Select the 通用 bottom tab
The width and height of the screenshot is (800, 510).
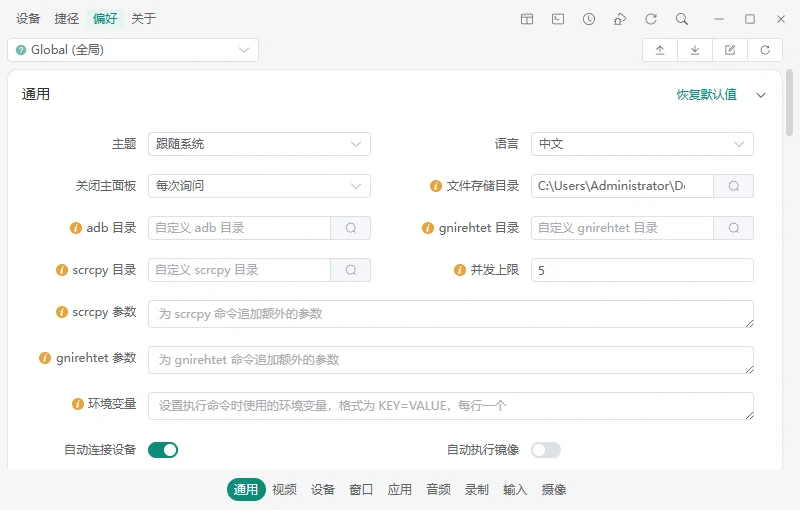click(x=246, y=490)
